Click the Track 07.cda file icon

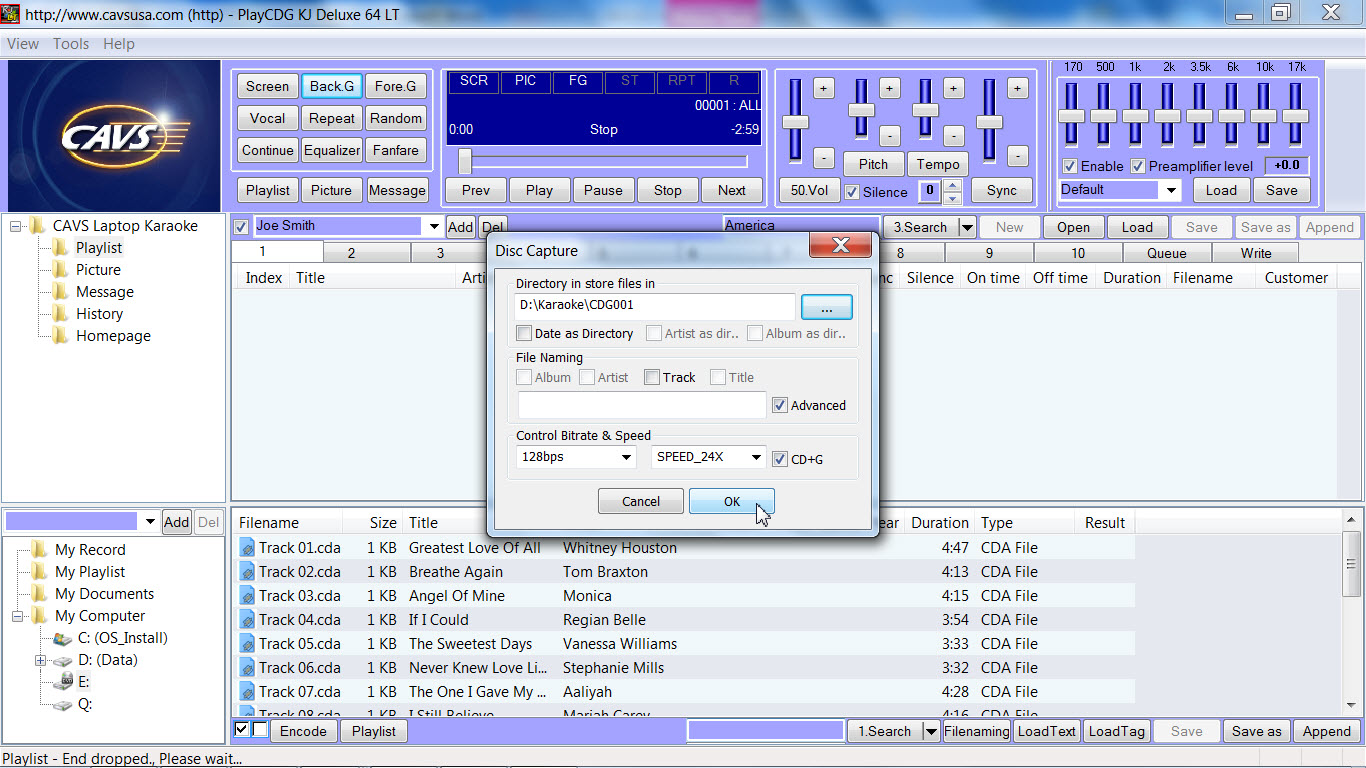tap(247, 692)
